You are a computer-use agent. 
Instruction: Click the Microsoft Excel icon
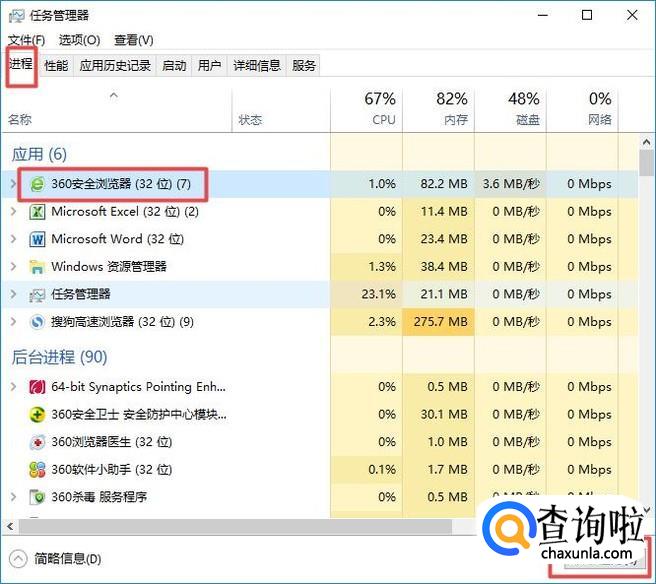(37, 212)
